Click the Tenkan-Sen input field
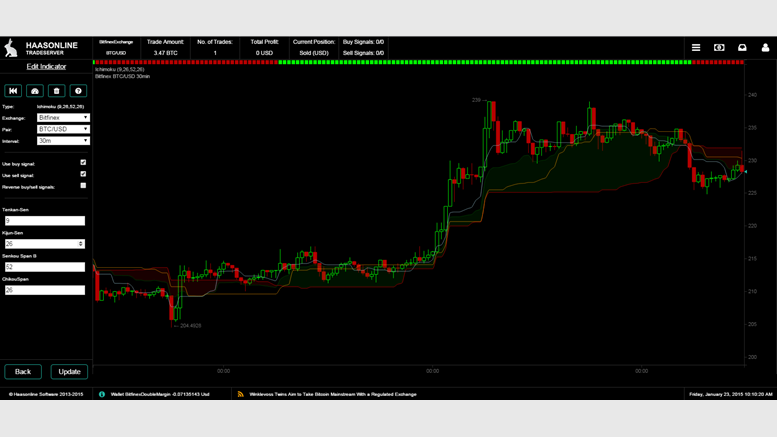 point(45,220)
